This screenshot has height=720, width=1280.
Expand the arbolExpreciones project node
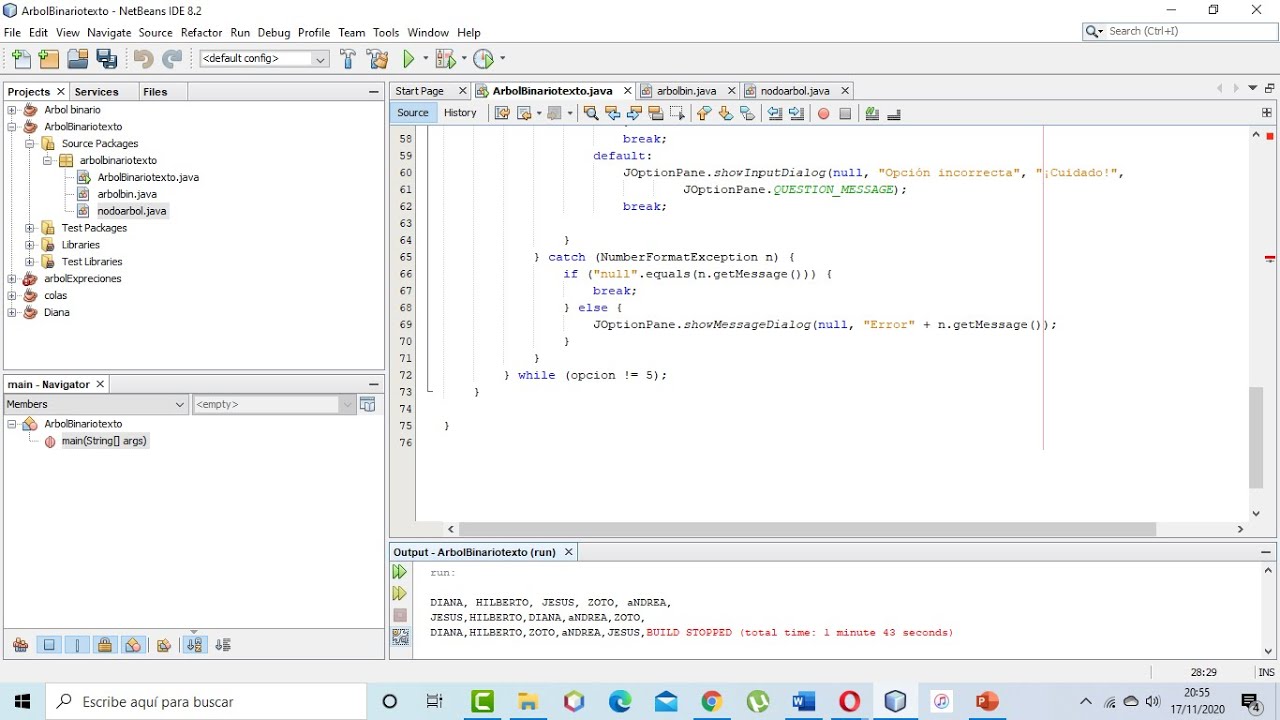12,279
